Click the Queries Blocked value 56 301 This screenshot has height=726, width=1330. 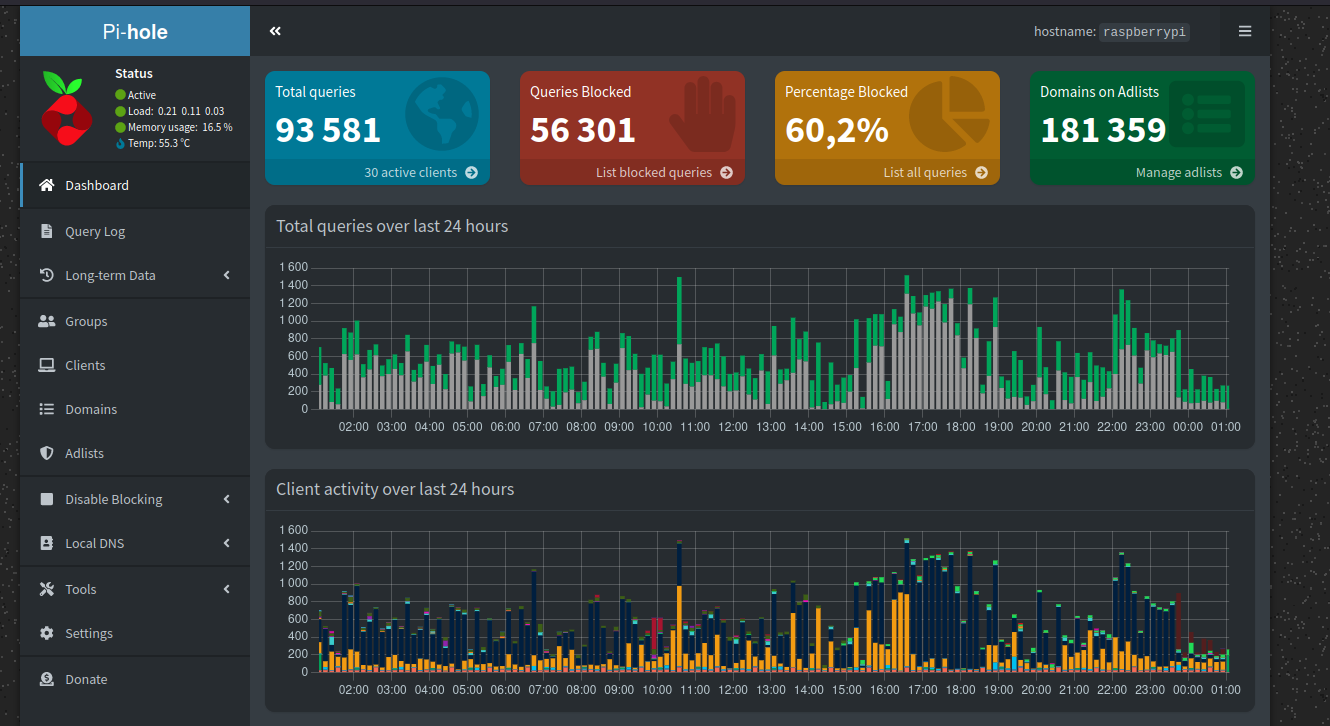coord(583,130)
